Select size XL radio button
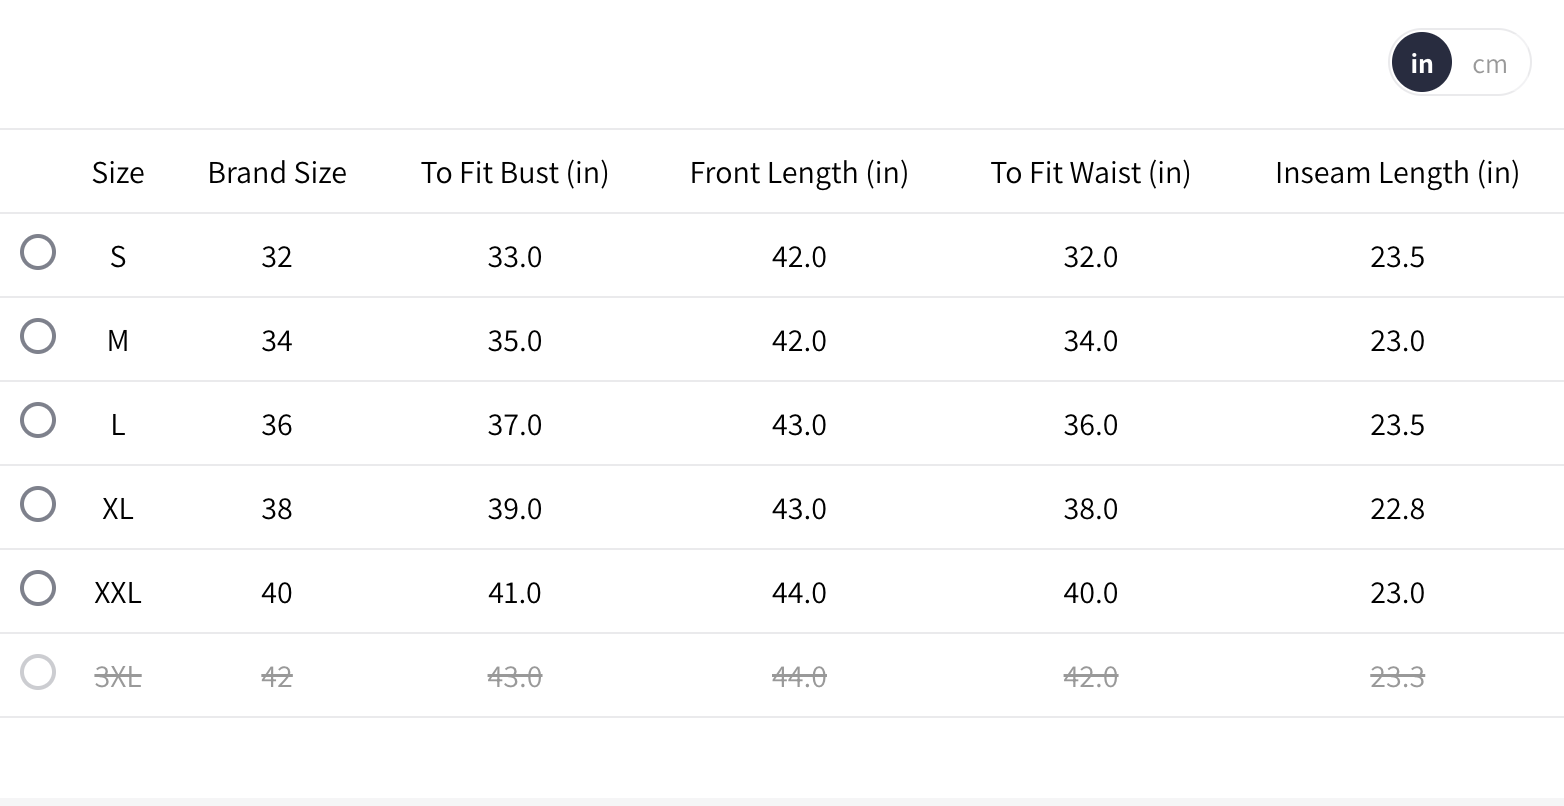This screenshot has height=806, width=1564. [x=38, y=504]
